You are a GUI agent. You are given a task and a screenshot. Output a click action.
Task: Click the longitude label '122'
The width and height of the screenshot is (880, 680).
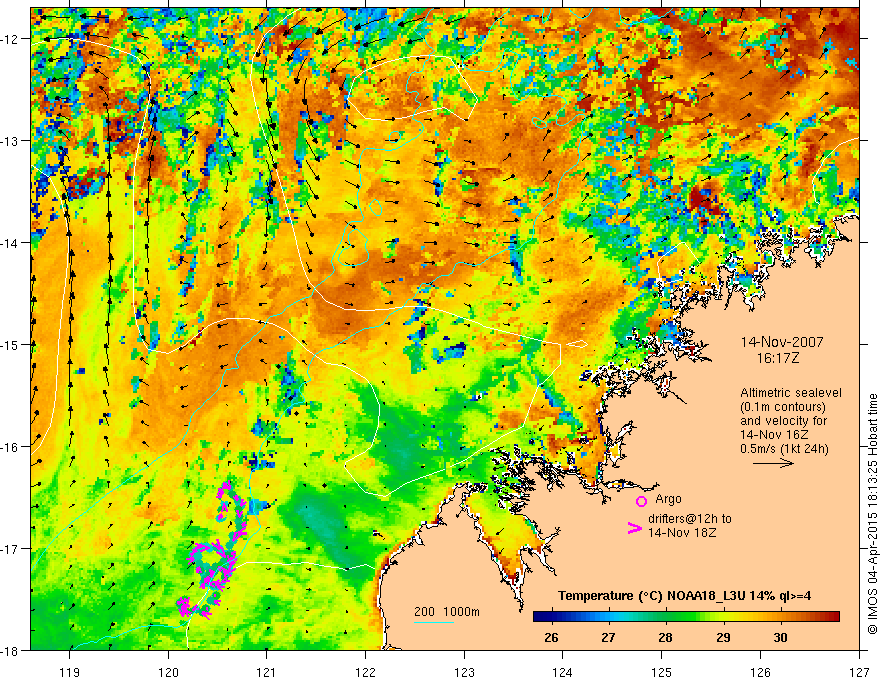click(365, 672)
